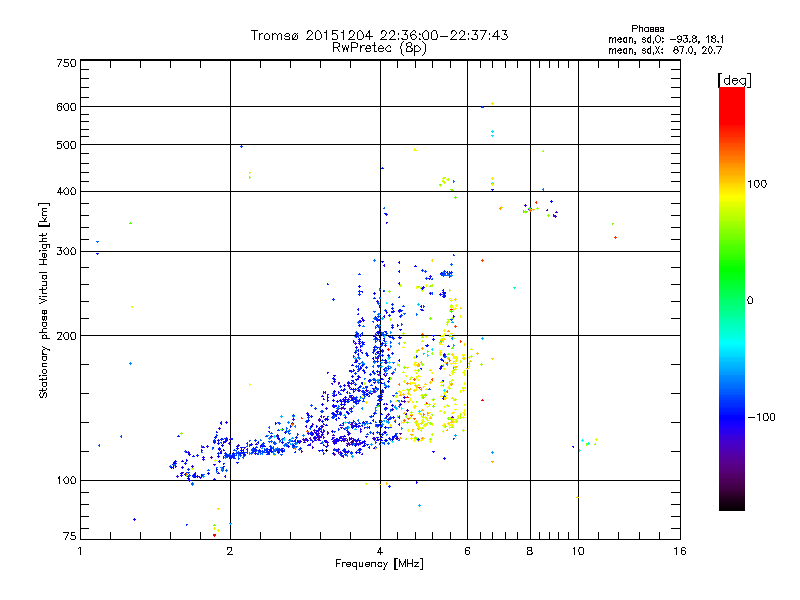Screen dimensions: 800x600
Task: Click the x-axis tick label '6'
Action: (x=467, y=551)
